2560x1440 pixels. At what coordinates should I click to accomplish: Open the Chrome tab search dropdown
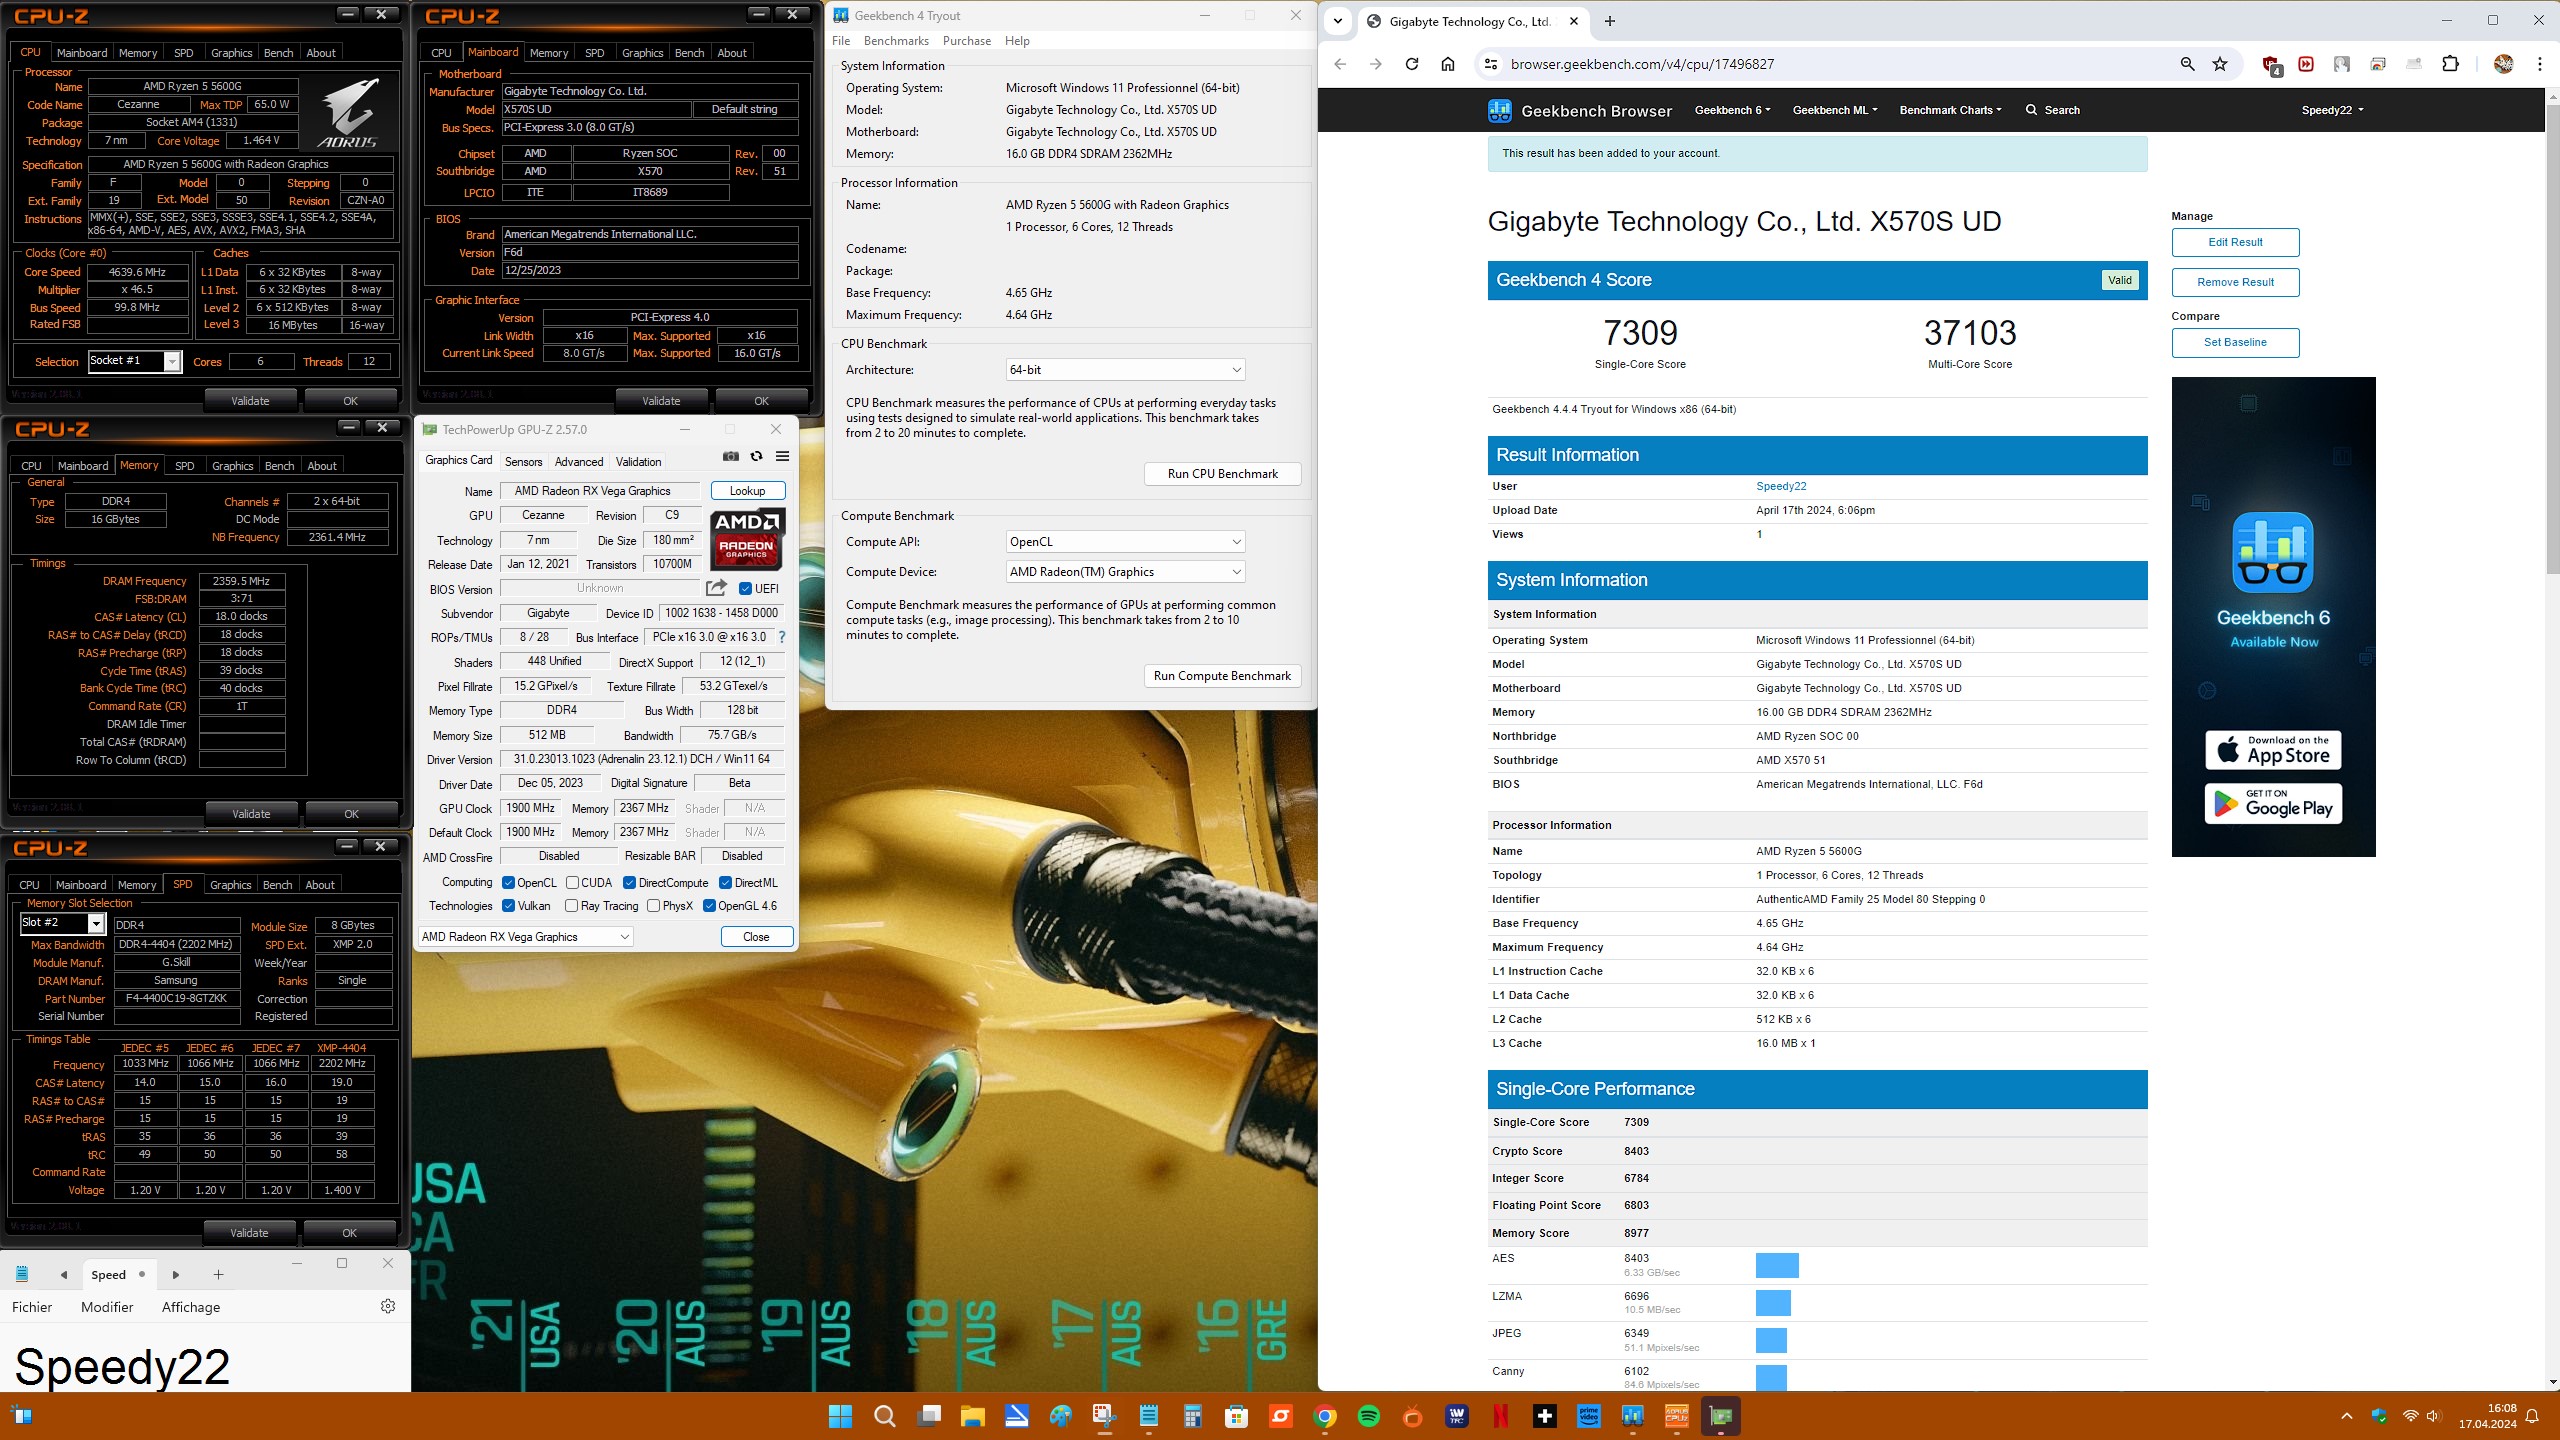point(1338,21)
